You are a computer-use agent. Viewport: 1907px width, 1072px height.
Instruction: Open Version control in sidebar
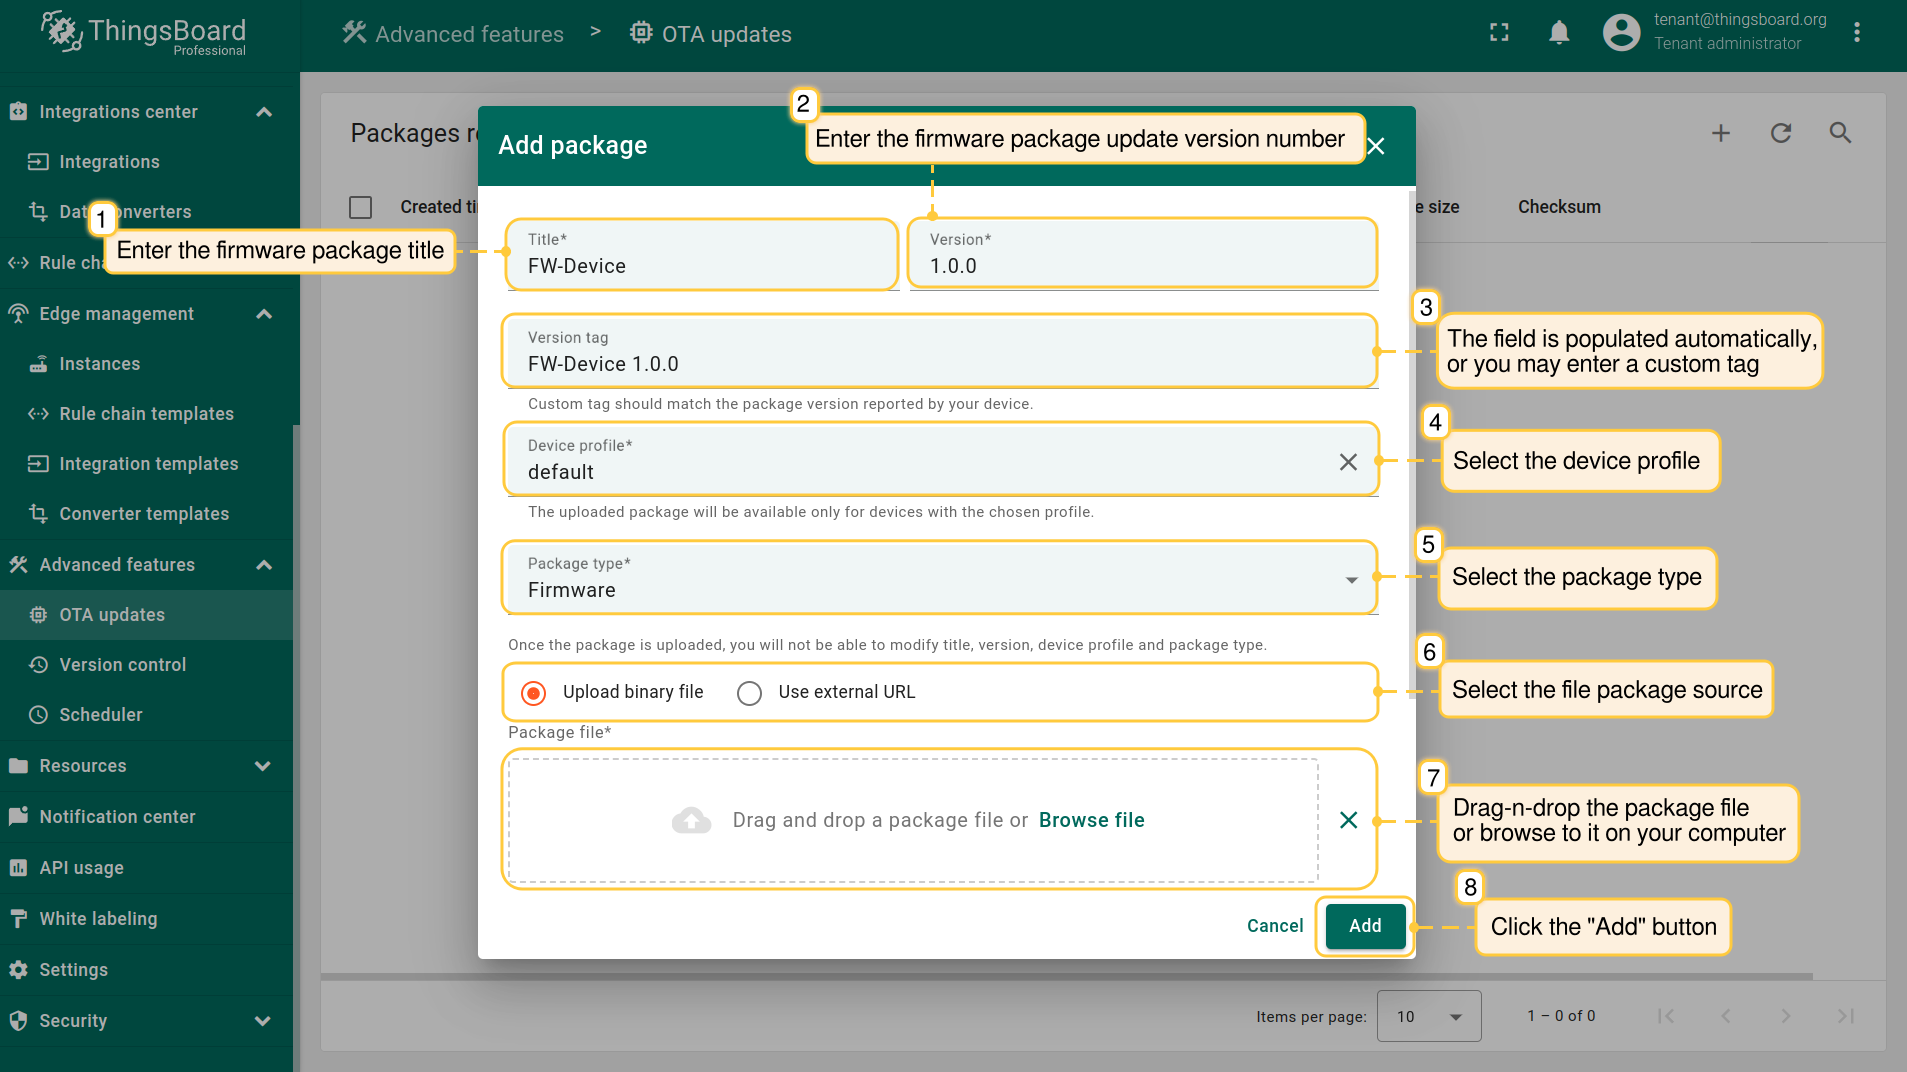pos(122,665)
